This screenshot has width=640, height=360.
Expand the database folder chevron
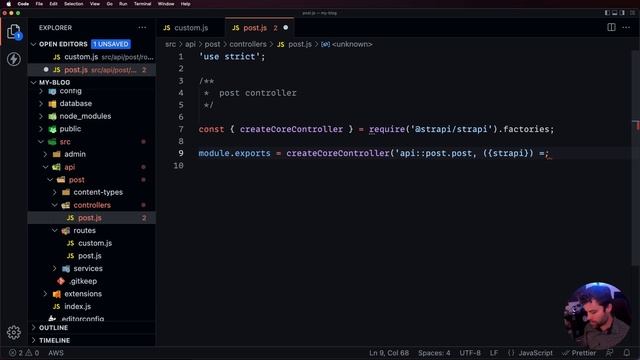(41, 104)
